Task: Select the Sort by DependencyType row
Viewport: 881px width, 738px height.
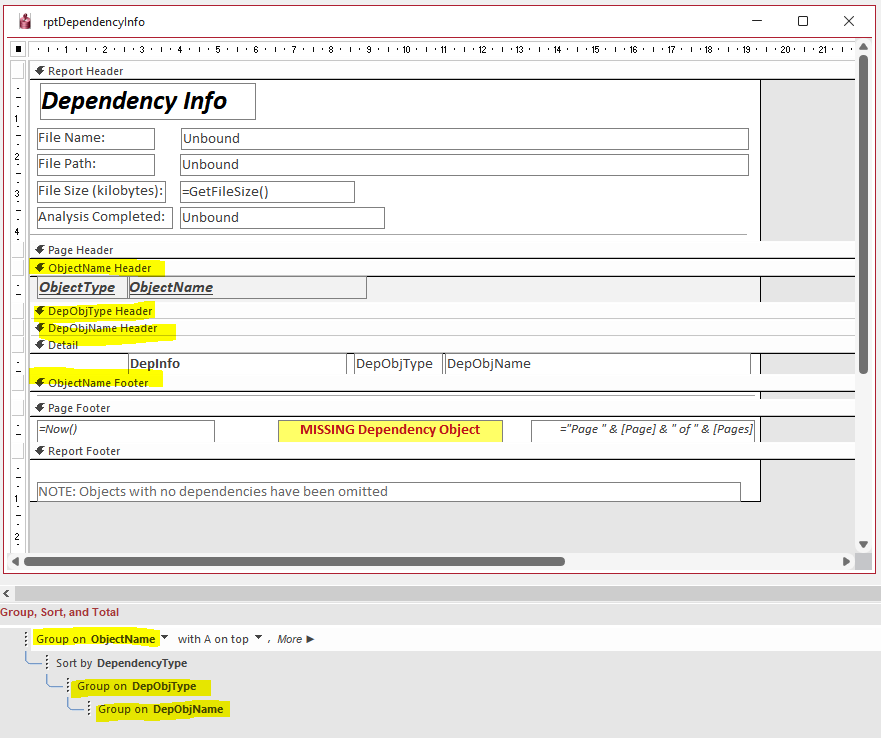Action: coord(121,663)
